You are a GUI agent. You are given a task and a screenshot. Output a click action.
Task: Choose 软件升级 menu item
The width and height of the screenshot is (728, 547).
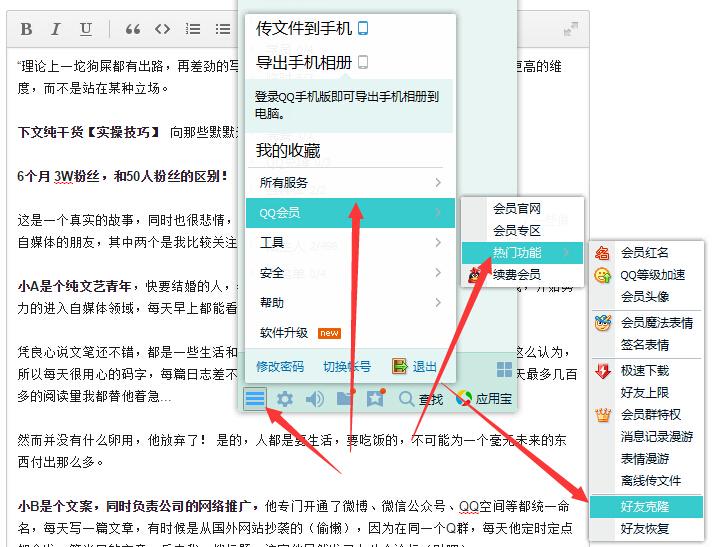pos(350,333)
